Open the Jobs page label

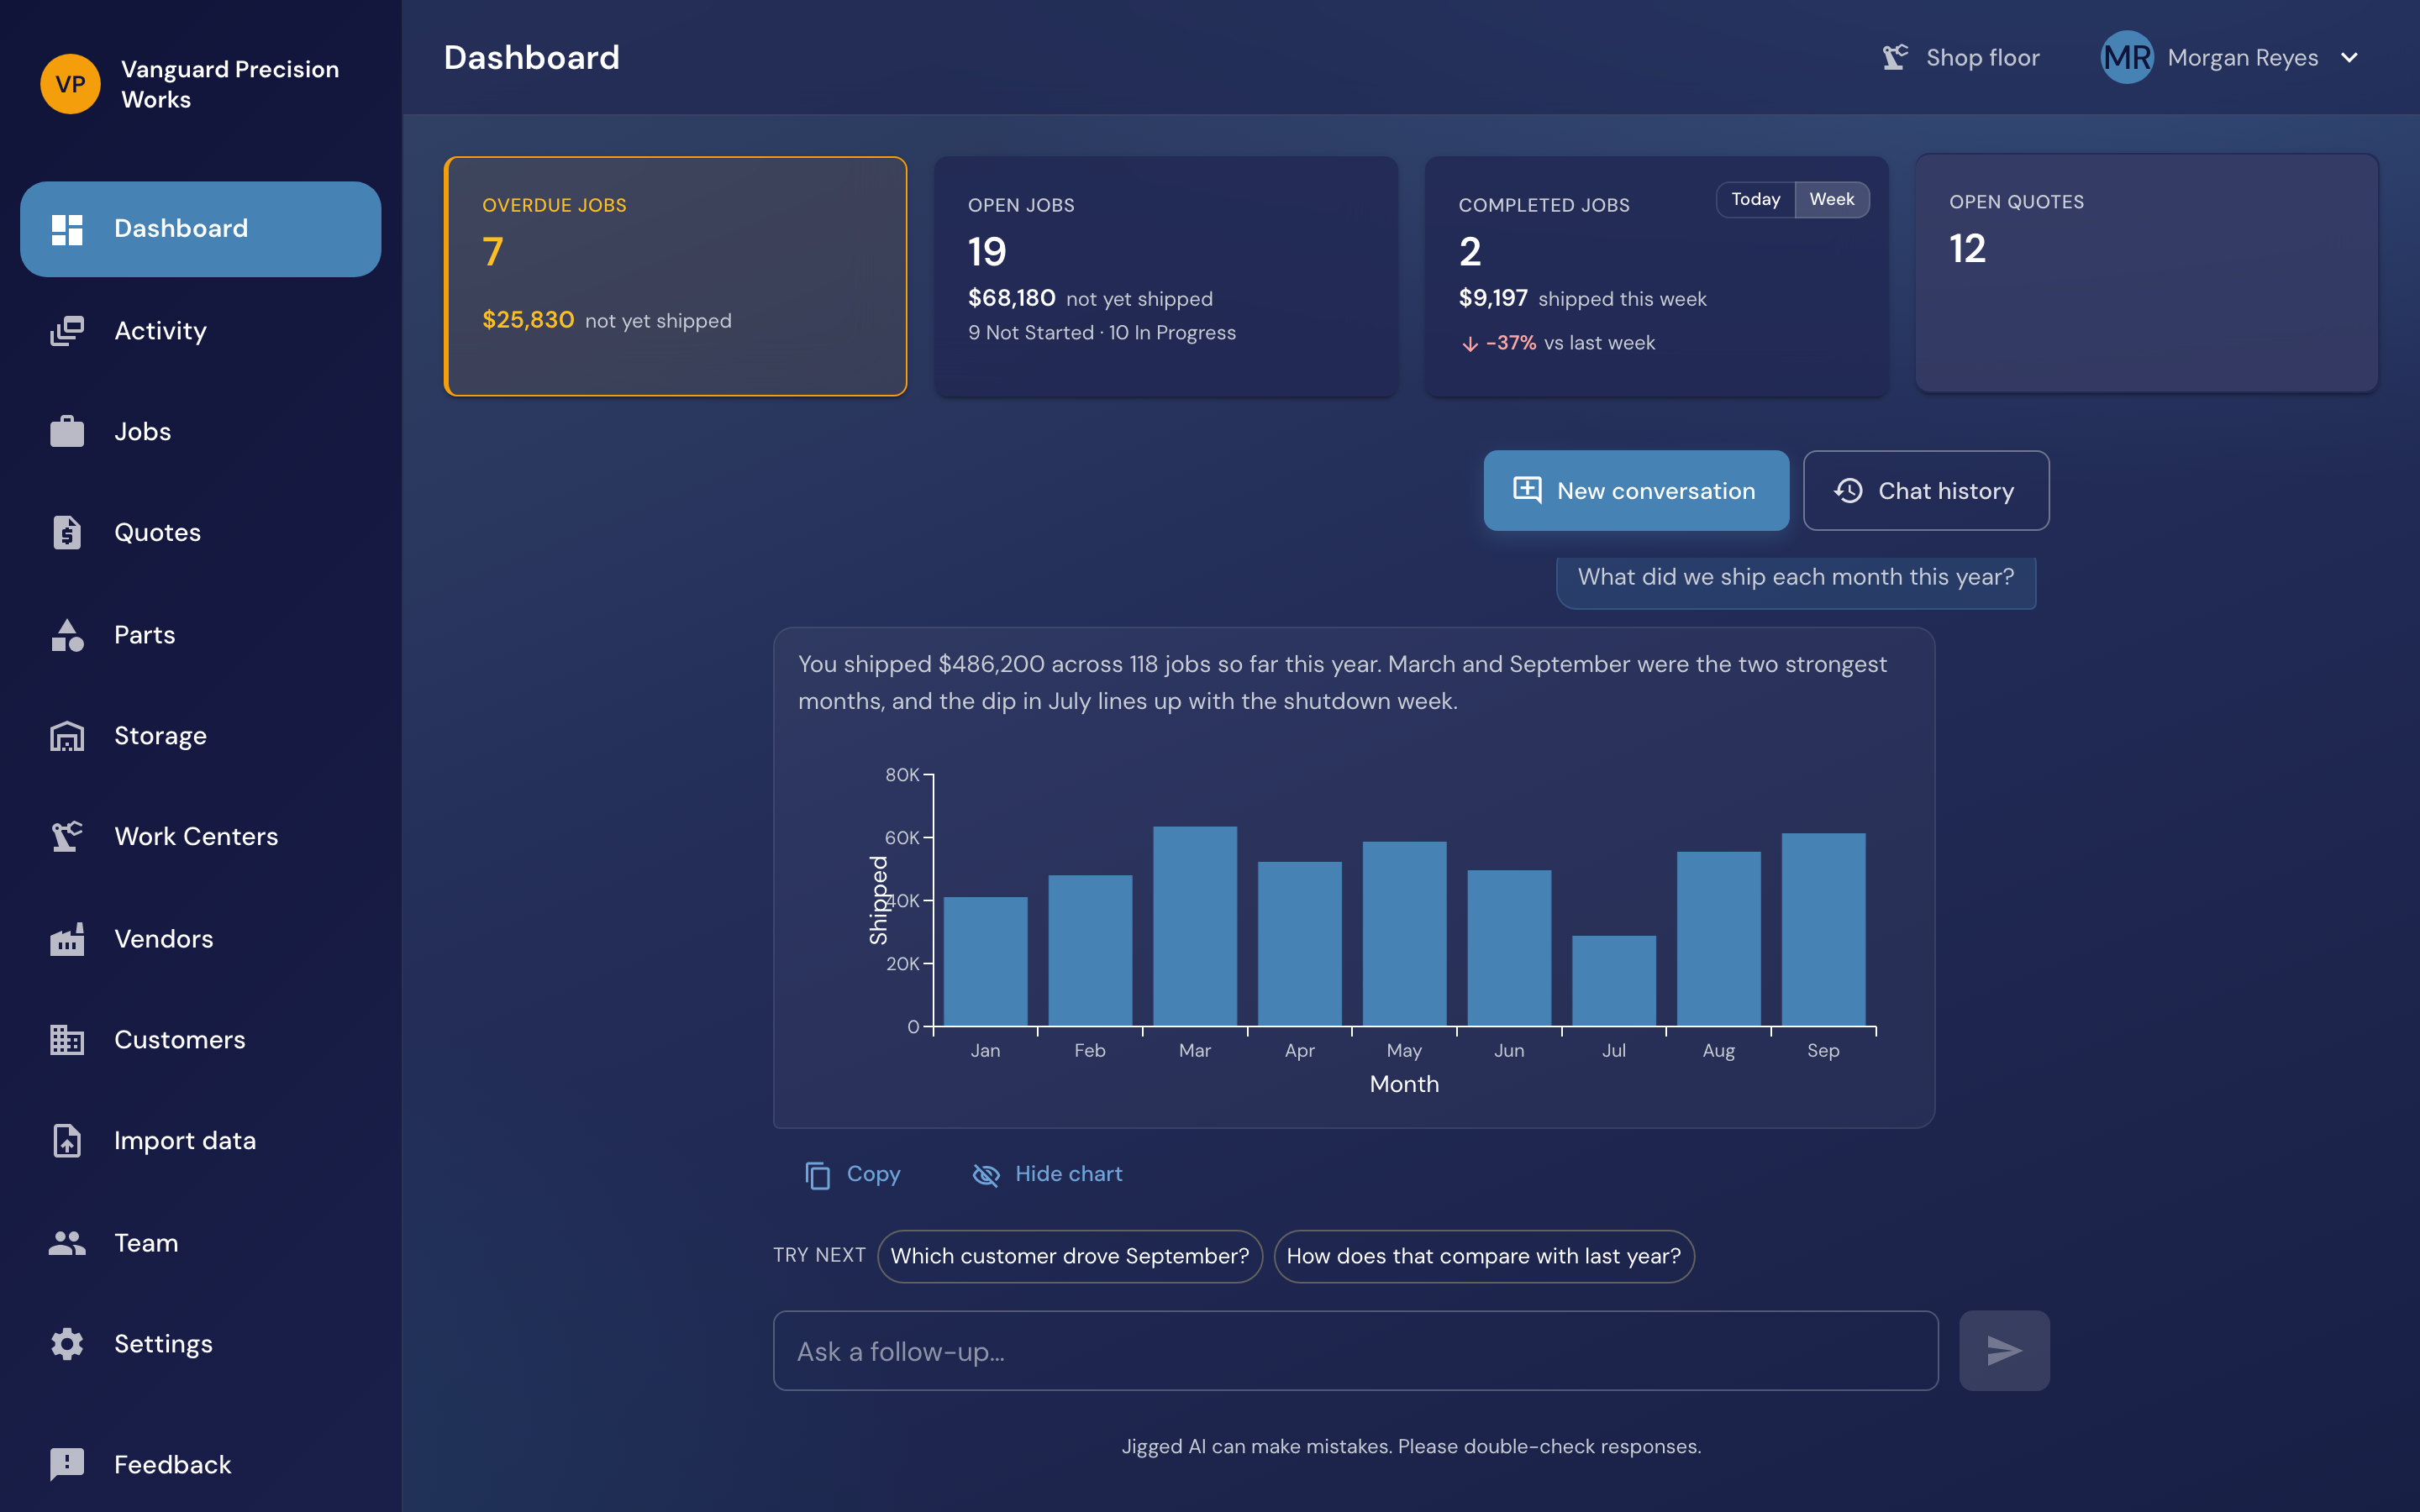[143, 432]
